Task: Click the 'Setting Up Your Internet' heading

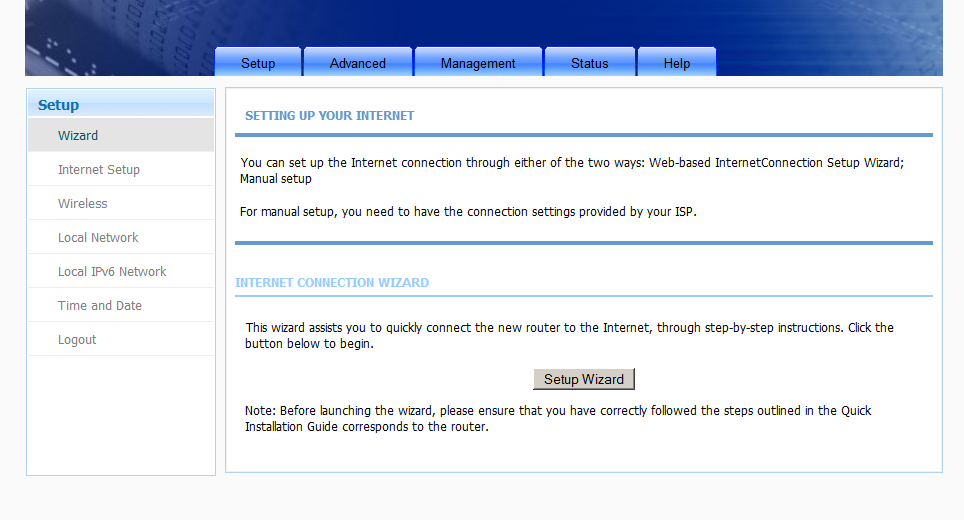Action: click(x=330, y=116)
